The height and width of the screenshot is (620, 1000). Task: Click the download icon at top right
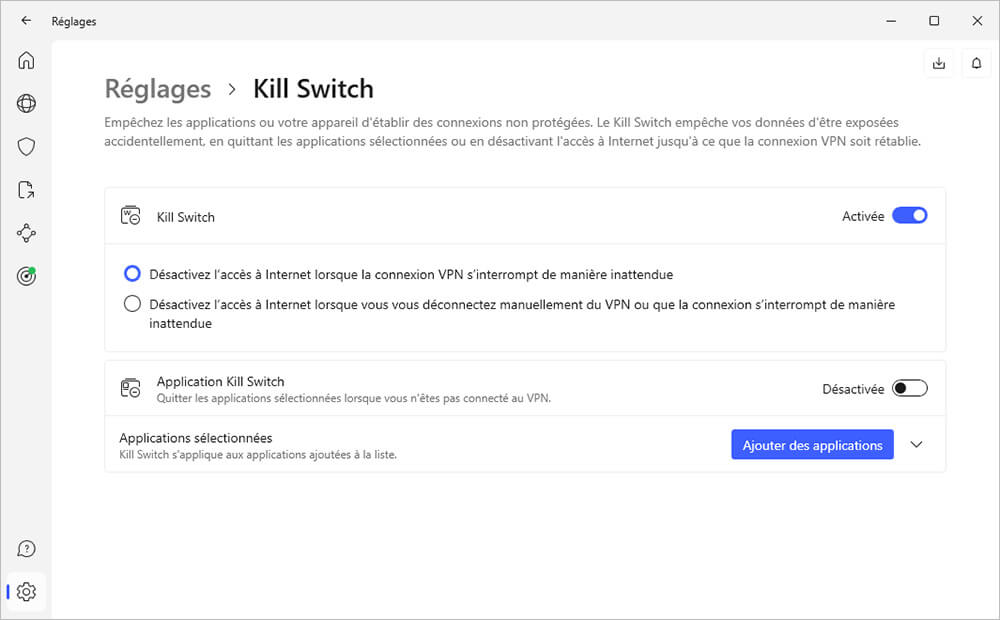(x=939, y=63)
